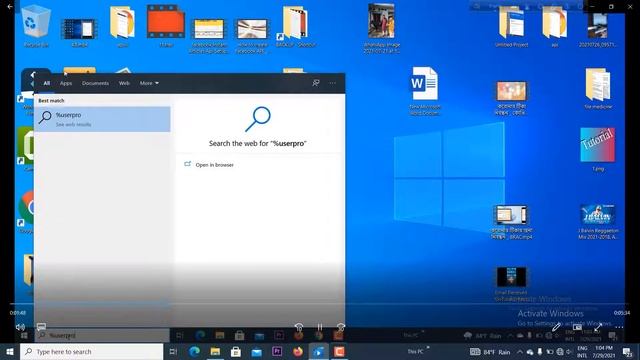
Task: Open the Action Center notifications icon
Action: (628, 352)
